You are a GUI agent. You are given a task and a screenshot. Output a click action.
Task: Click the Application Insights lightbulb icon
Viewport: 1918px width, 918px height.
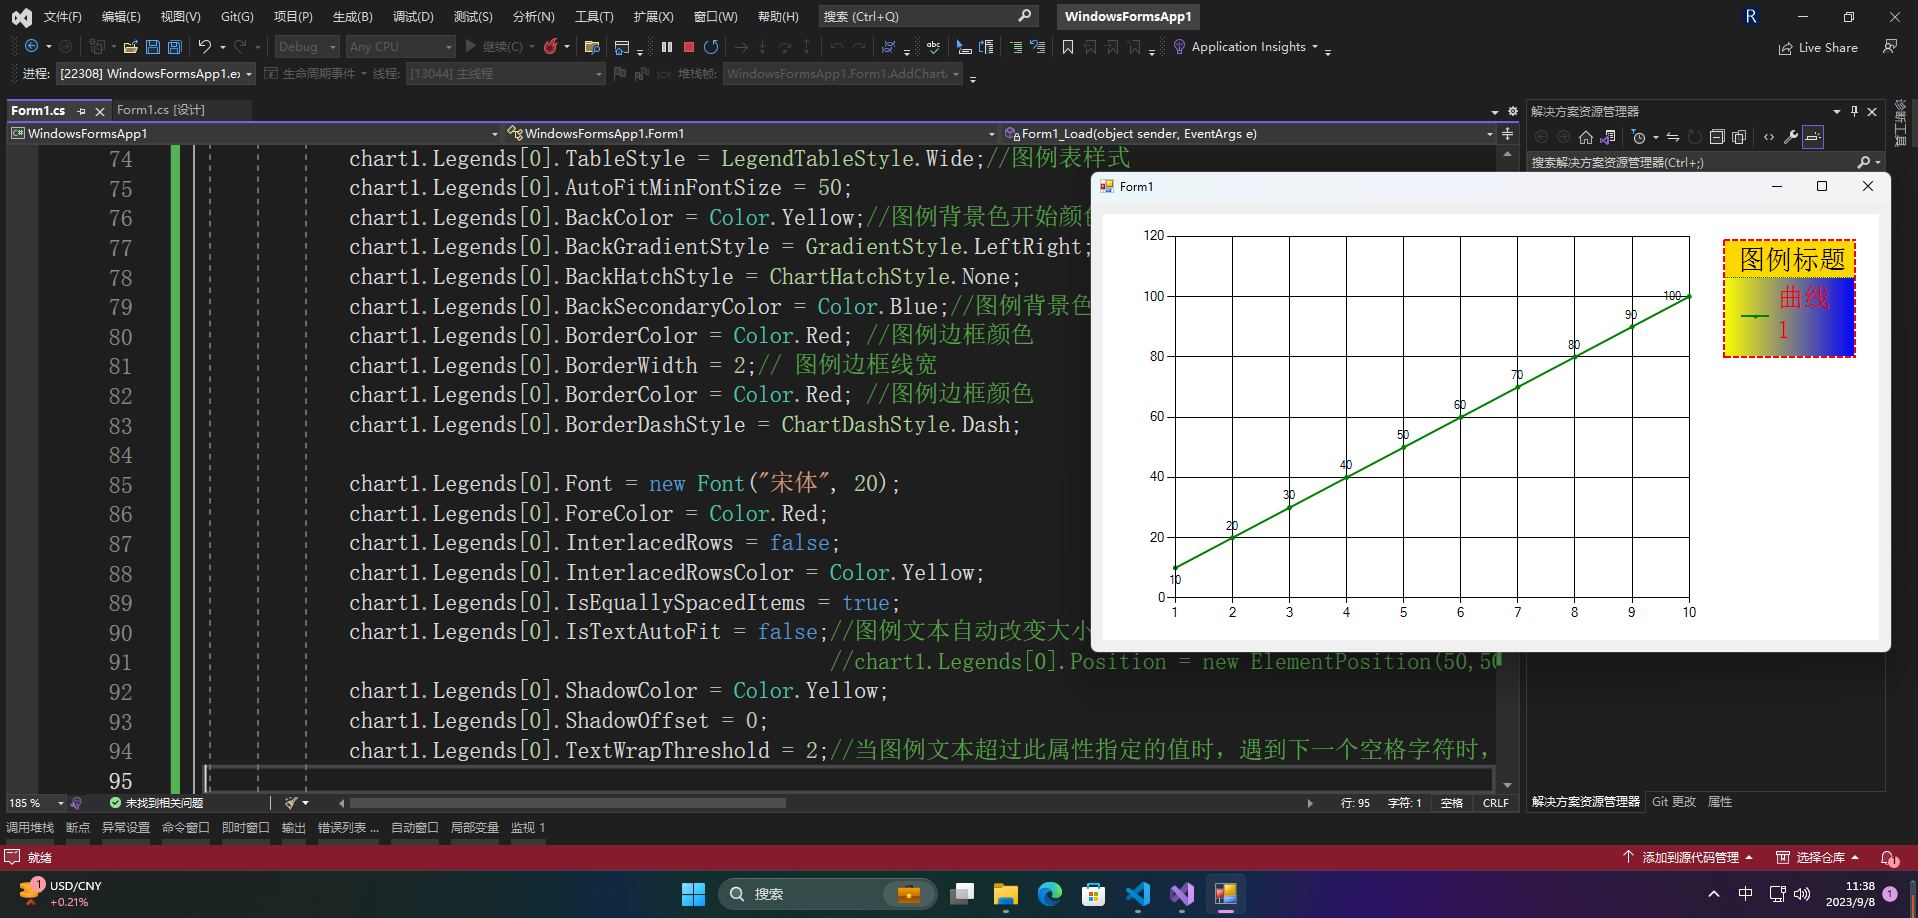point(1179,47)
